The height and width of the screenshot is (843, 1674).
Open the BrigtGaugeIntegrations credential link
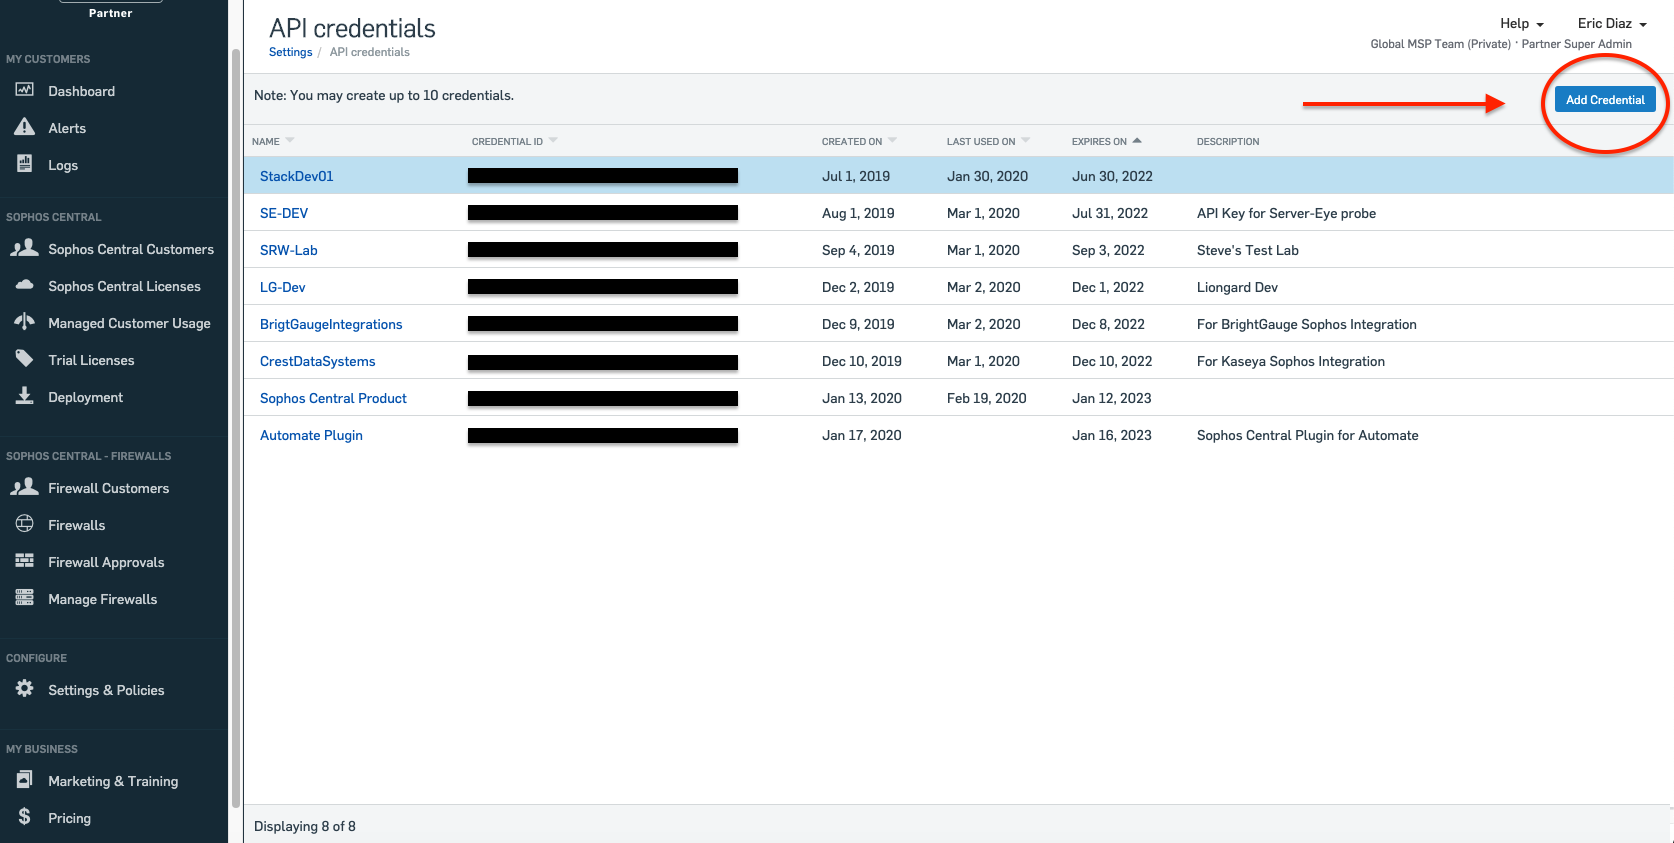point(331,324)
